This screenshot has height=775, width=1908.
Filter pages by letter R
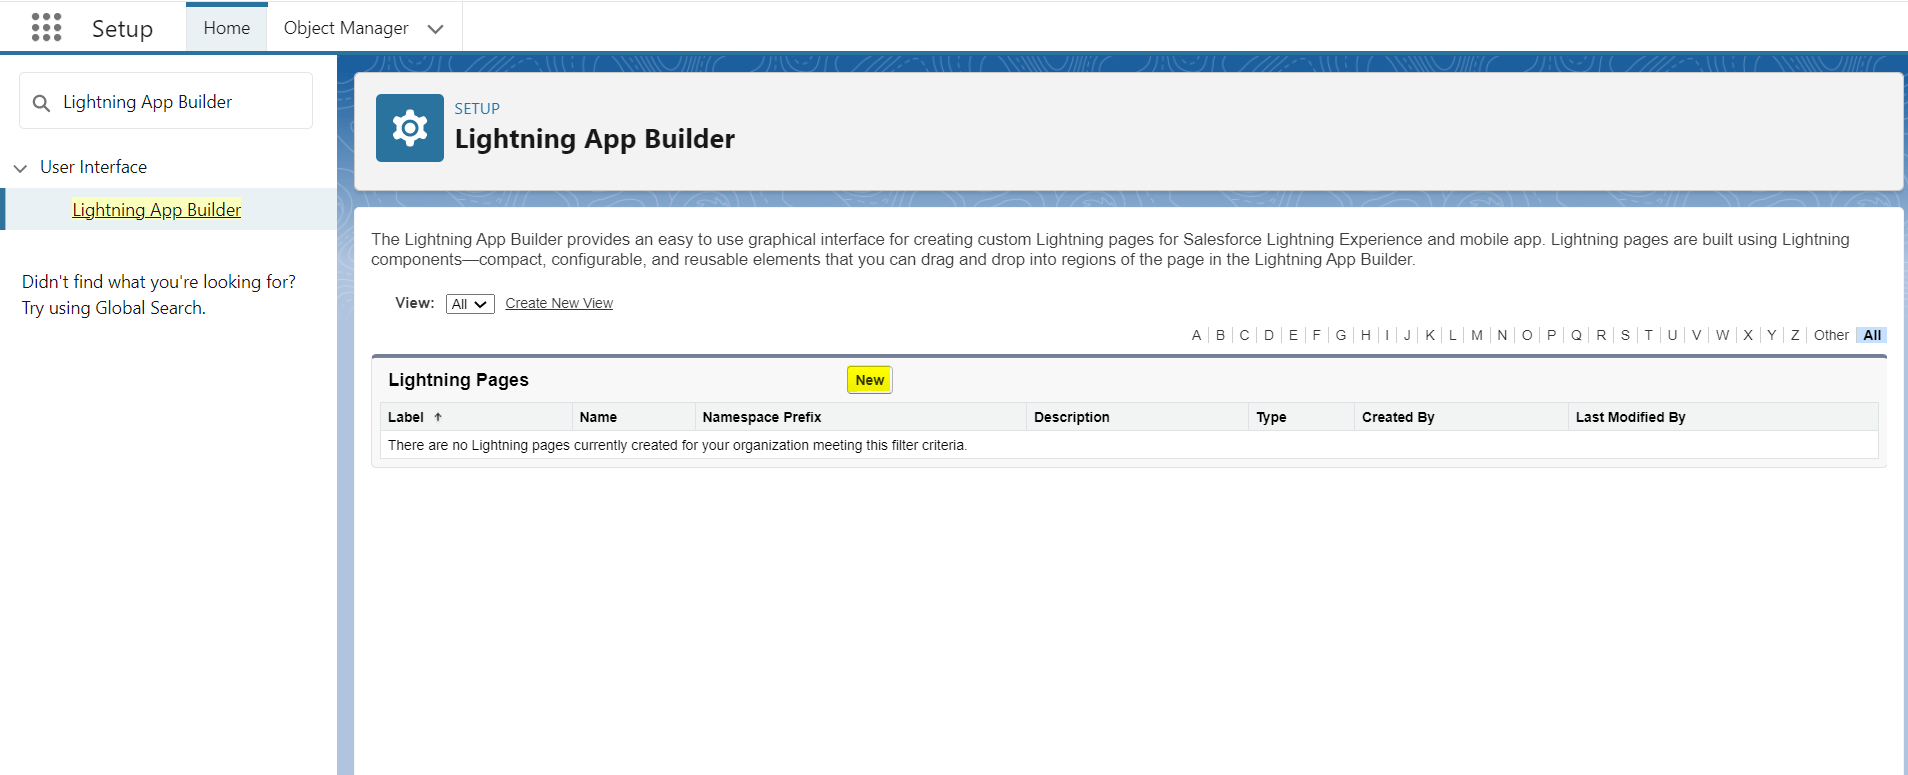point(1601,335)
